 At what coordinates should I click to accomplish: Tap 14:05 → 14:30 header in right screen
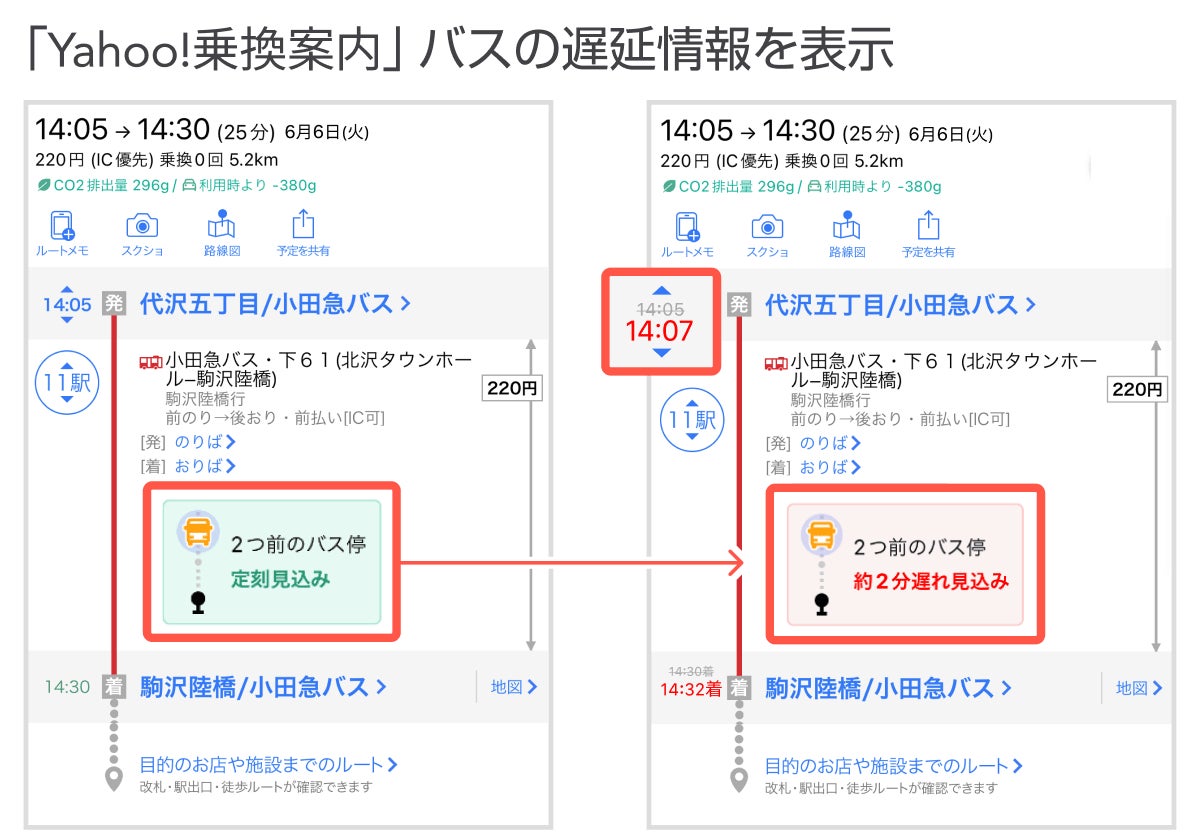tap(747, 130)
